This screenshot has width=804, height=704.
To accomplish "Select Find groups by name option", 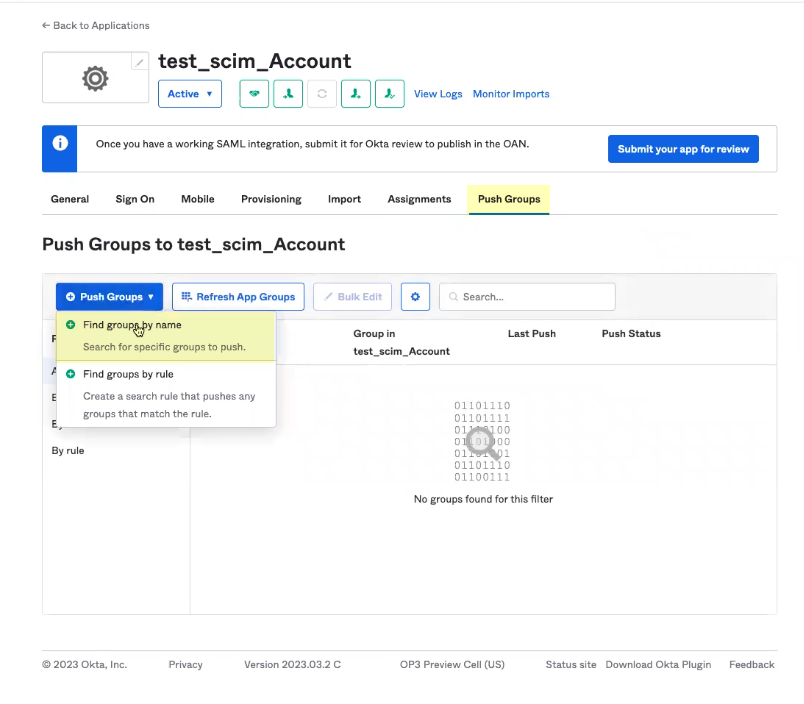I will click(132, 325).
